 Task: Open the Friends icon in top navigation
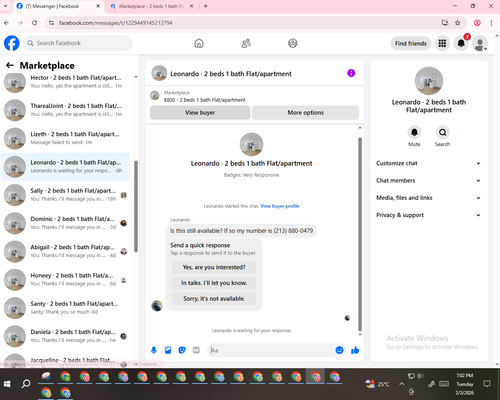pos(246,43)
